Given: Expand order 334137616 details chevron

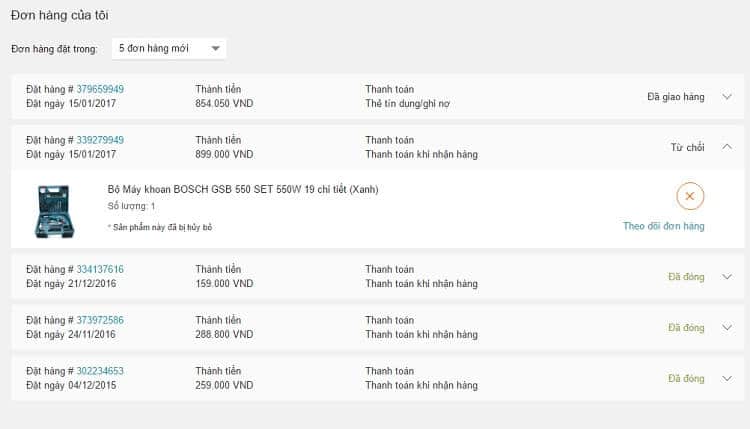Looking at the screenshot, I should click(727, 276).
